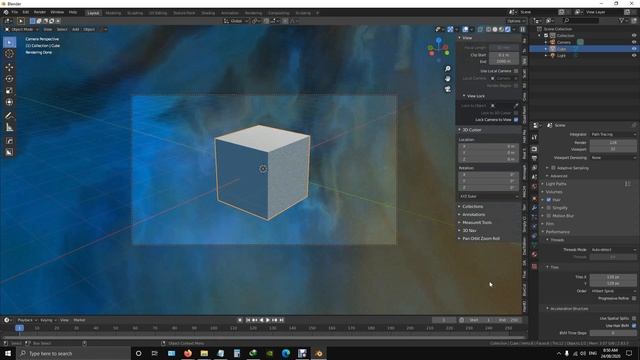Open the World properties tab
The height and width of the screenshot is (360, 640).
pos(534,187)
